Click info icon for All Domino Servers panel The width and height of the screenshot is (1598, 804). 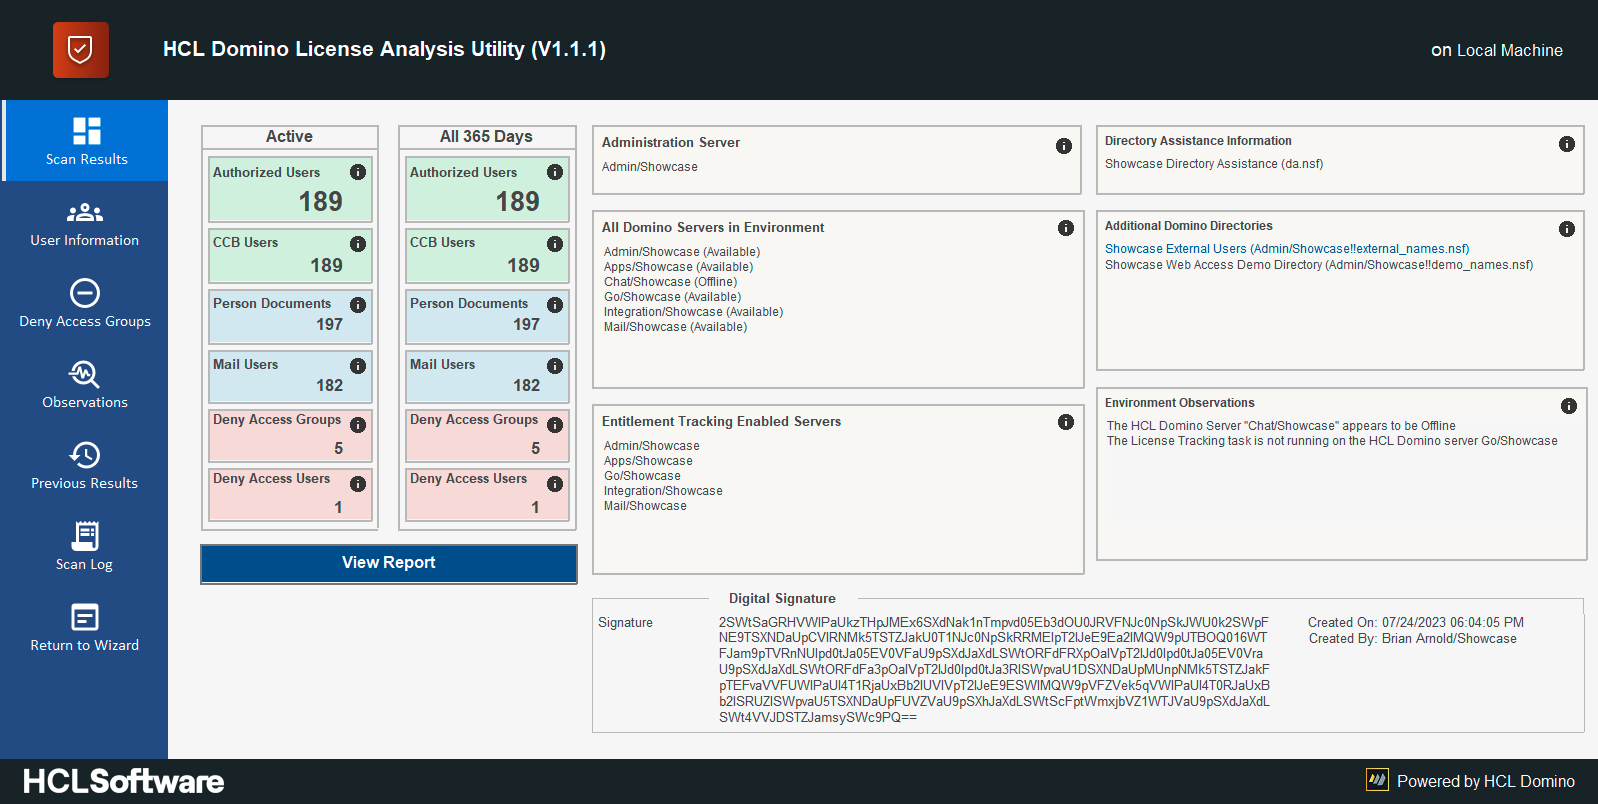click(x=1066, y=228)
